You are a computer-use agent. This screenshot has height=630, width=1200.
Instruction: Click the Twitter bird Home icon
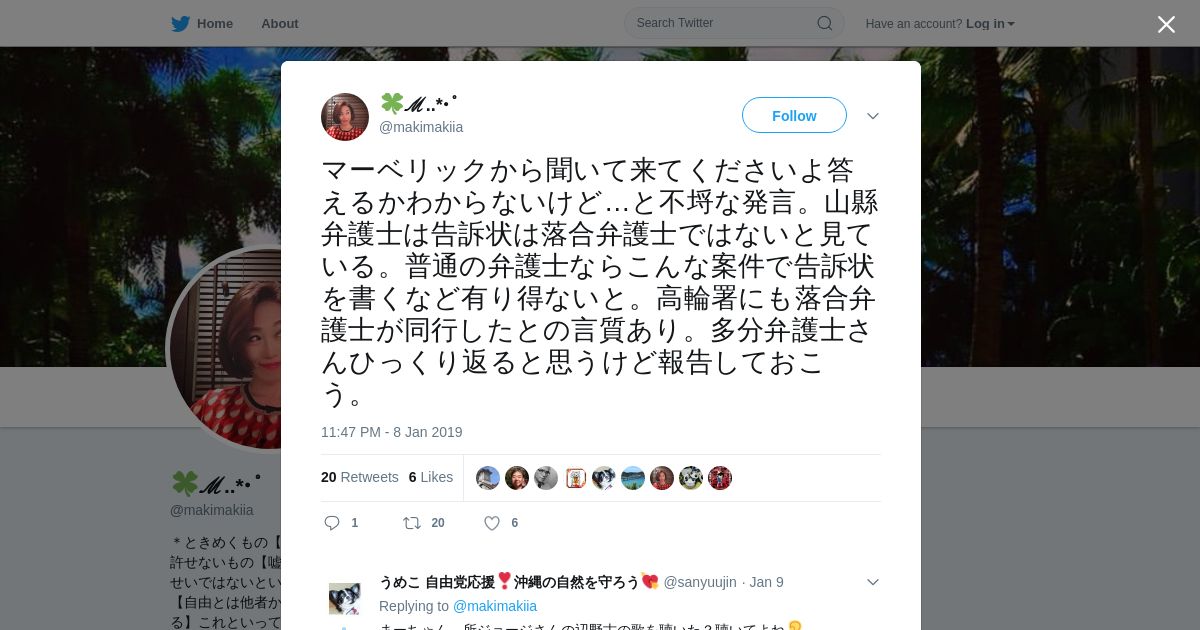click(x=180, y=24)
